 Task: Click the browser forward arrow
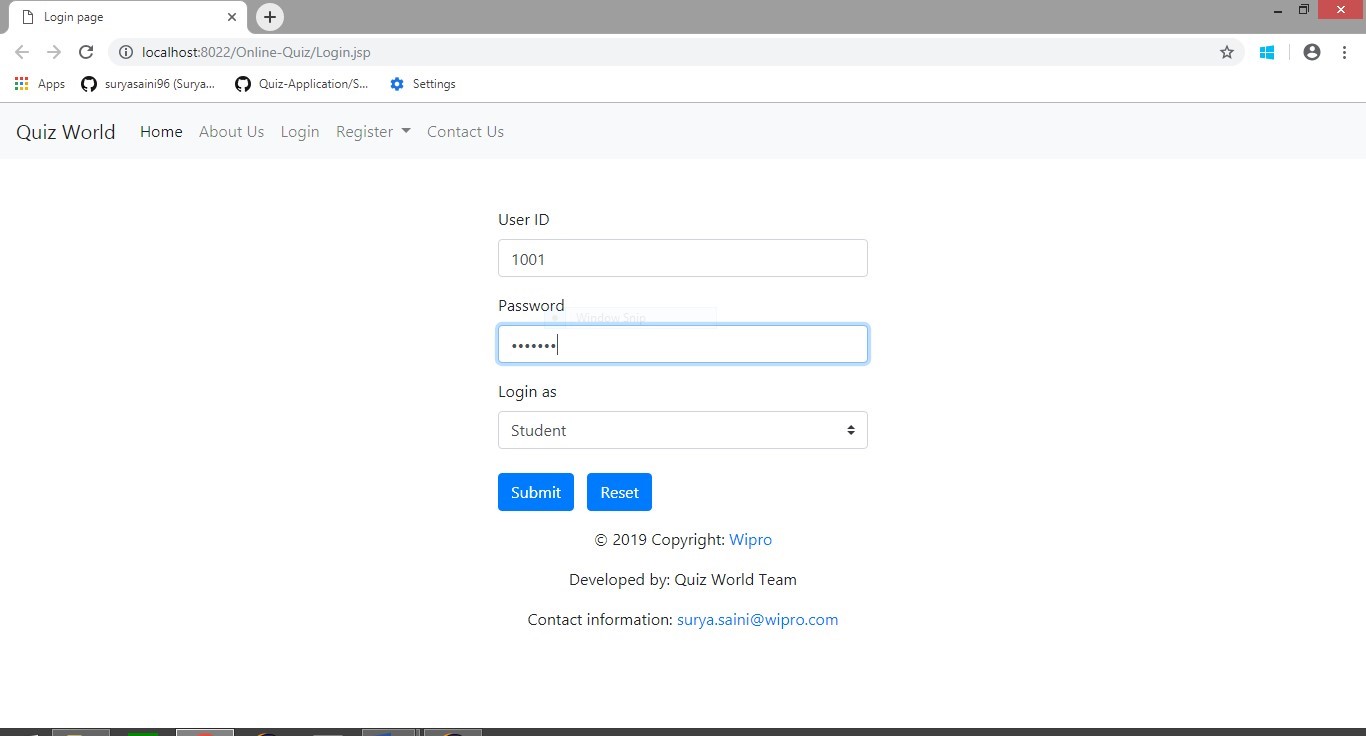[54, 52]
